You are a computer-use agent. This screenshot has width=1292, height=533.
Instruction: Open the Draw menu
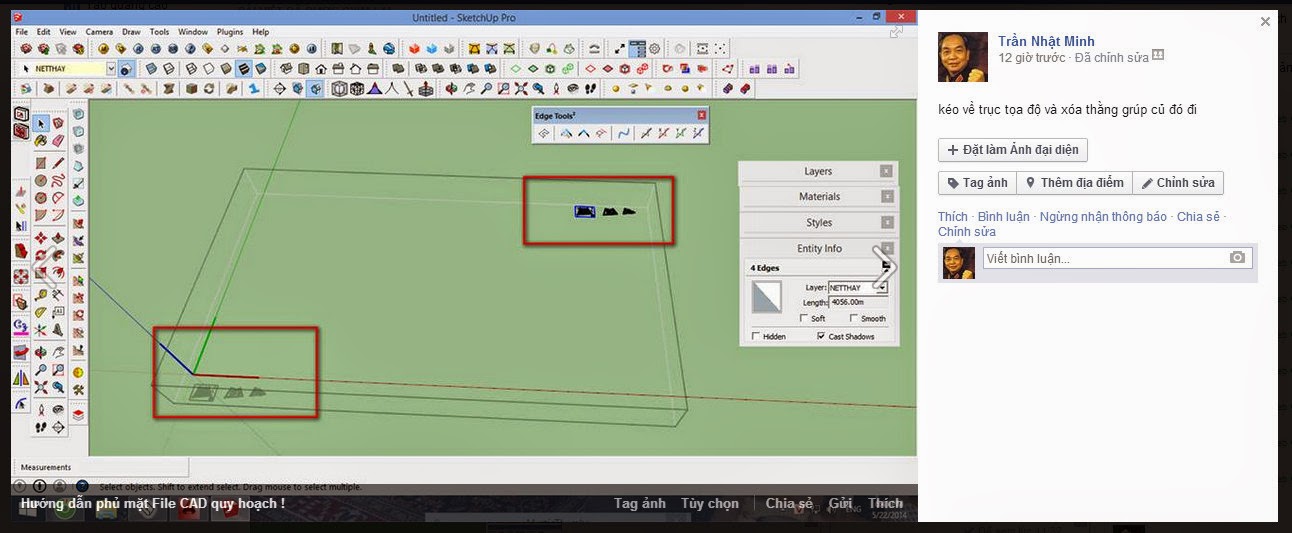[x=131, y=32]
